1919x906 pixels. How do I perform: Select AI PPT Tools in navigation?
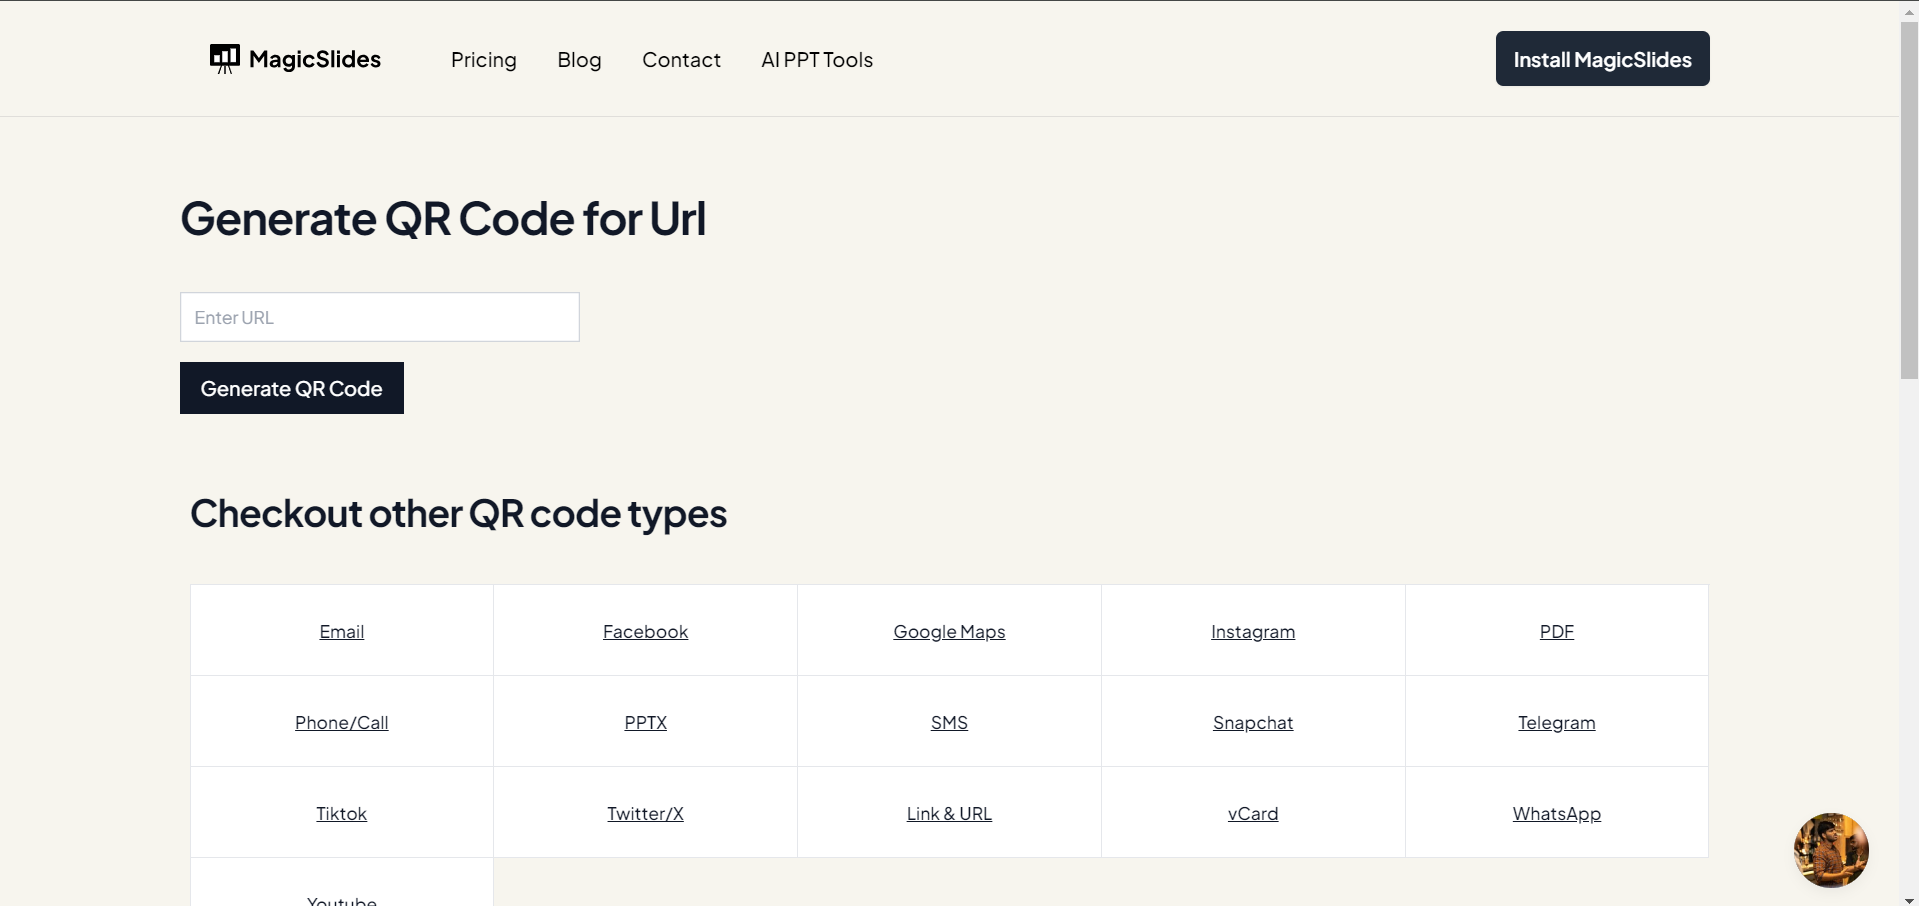coord(817,60)
